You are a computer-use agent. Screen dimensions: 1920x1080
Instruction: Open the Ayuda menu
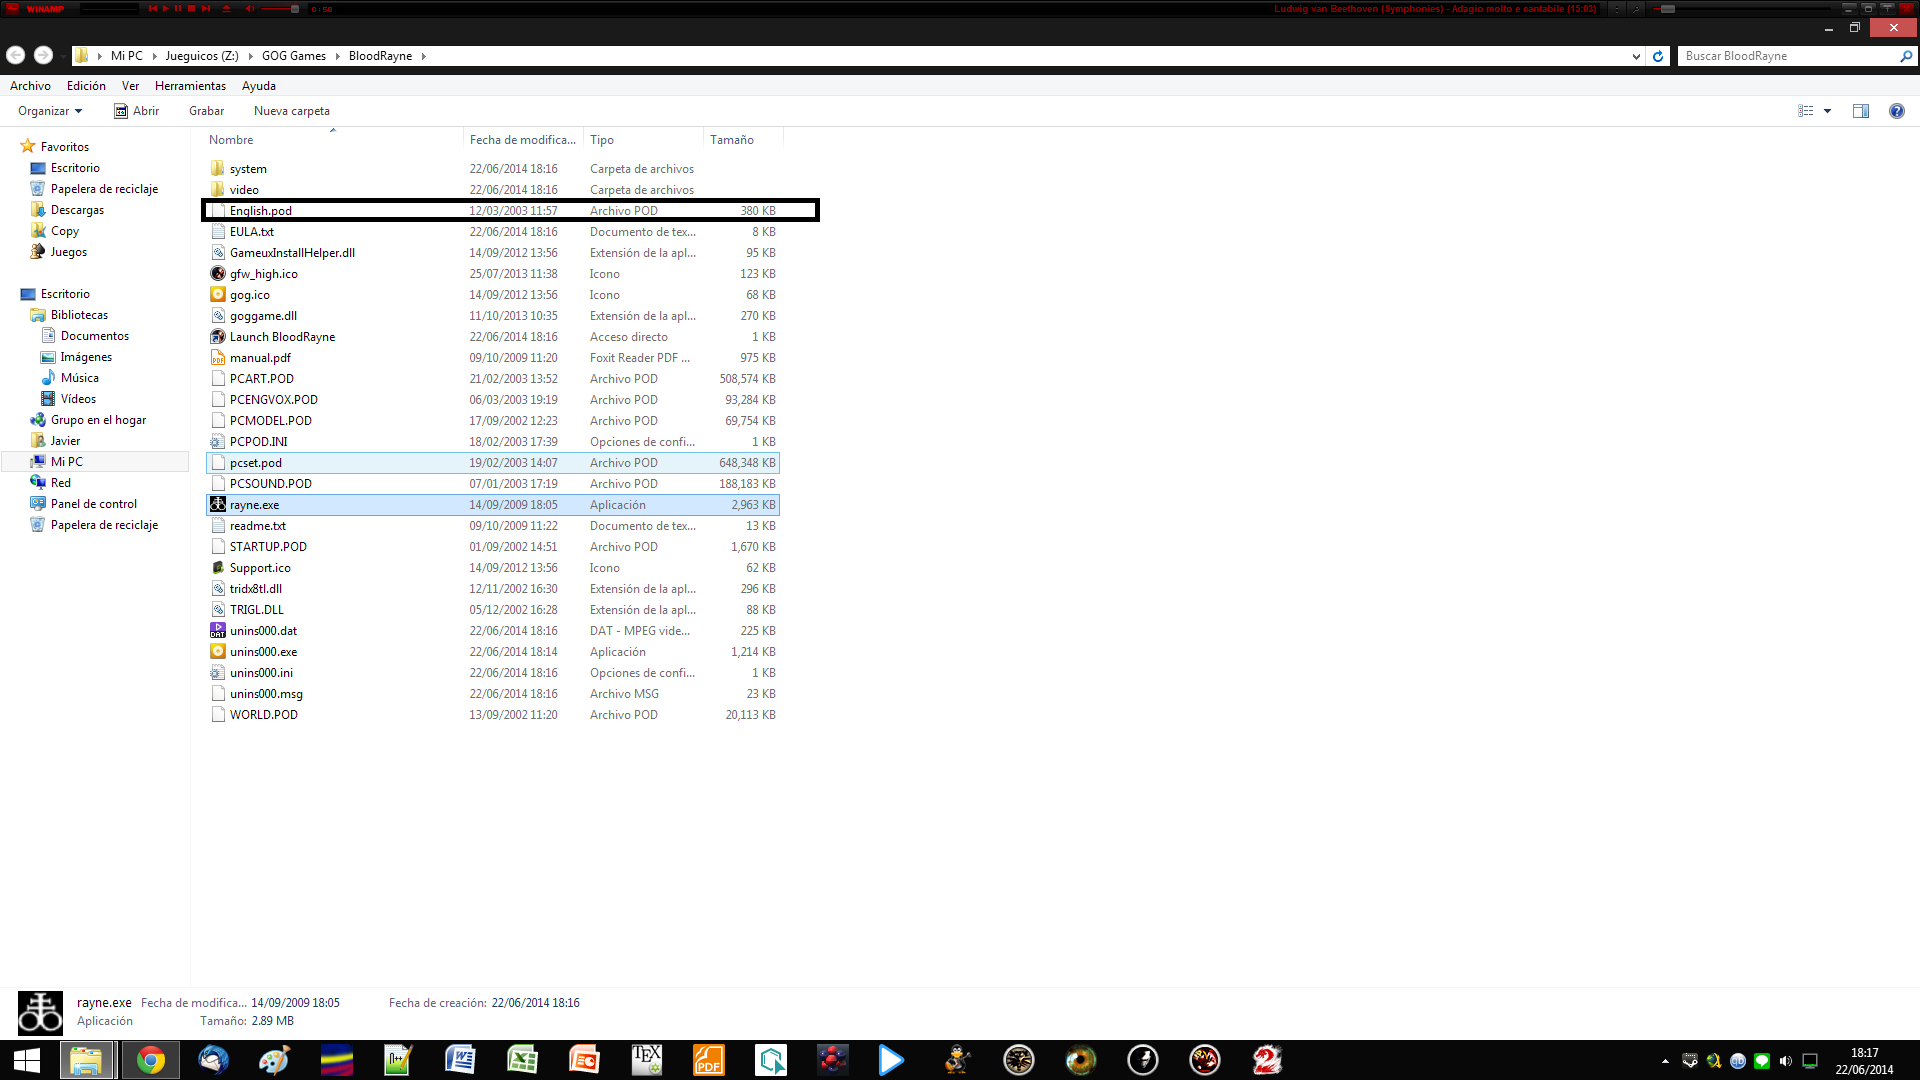(x=258, y=86)
